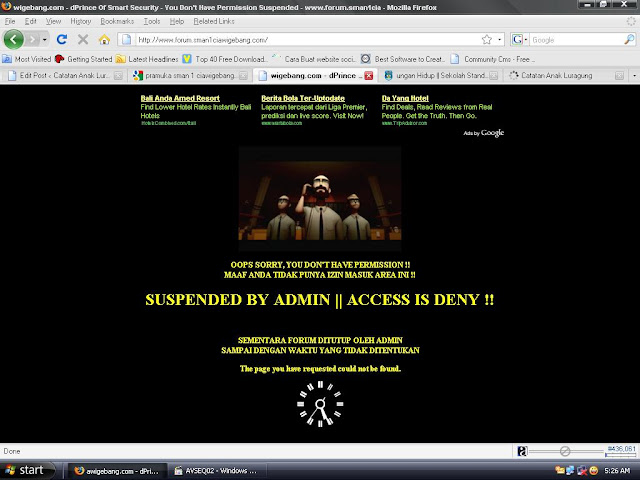The width and height of the screenshot is (640, 480).
Task: Close the ungan Hidup tab
Action: (493, 76)
